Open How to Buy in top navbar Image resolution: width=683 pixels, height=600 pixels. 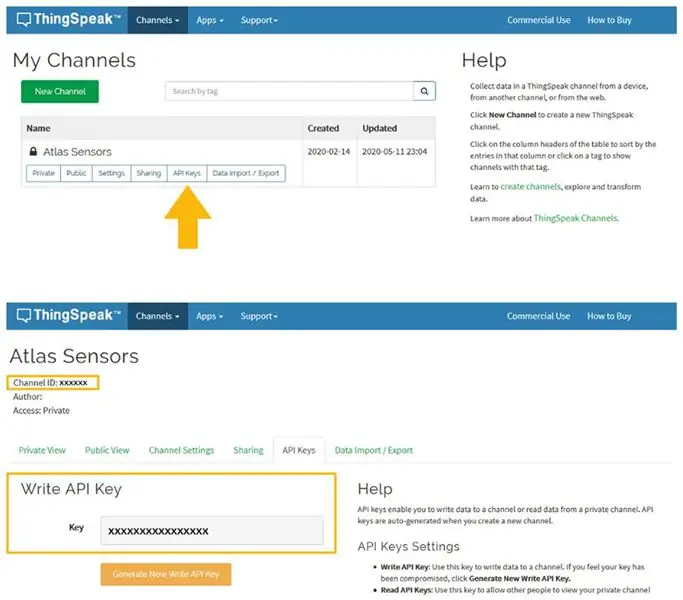[609, 20]
